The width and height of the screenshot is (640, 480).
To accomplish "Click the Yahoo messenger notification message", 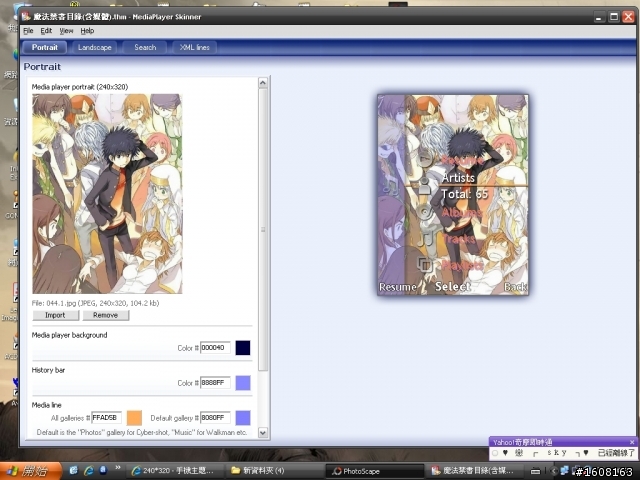I will click(564, 453).
